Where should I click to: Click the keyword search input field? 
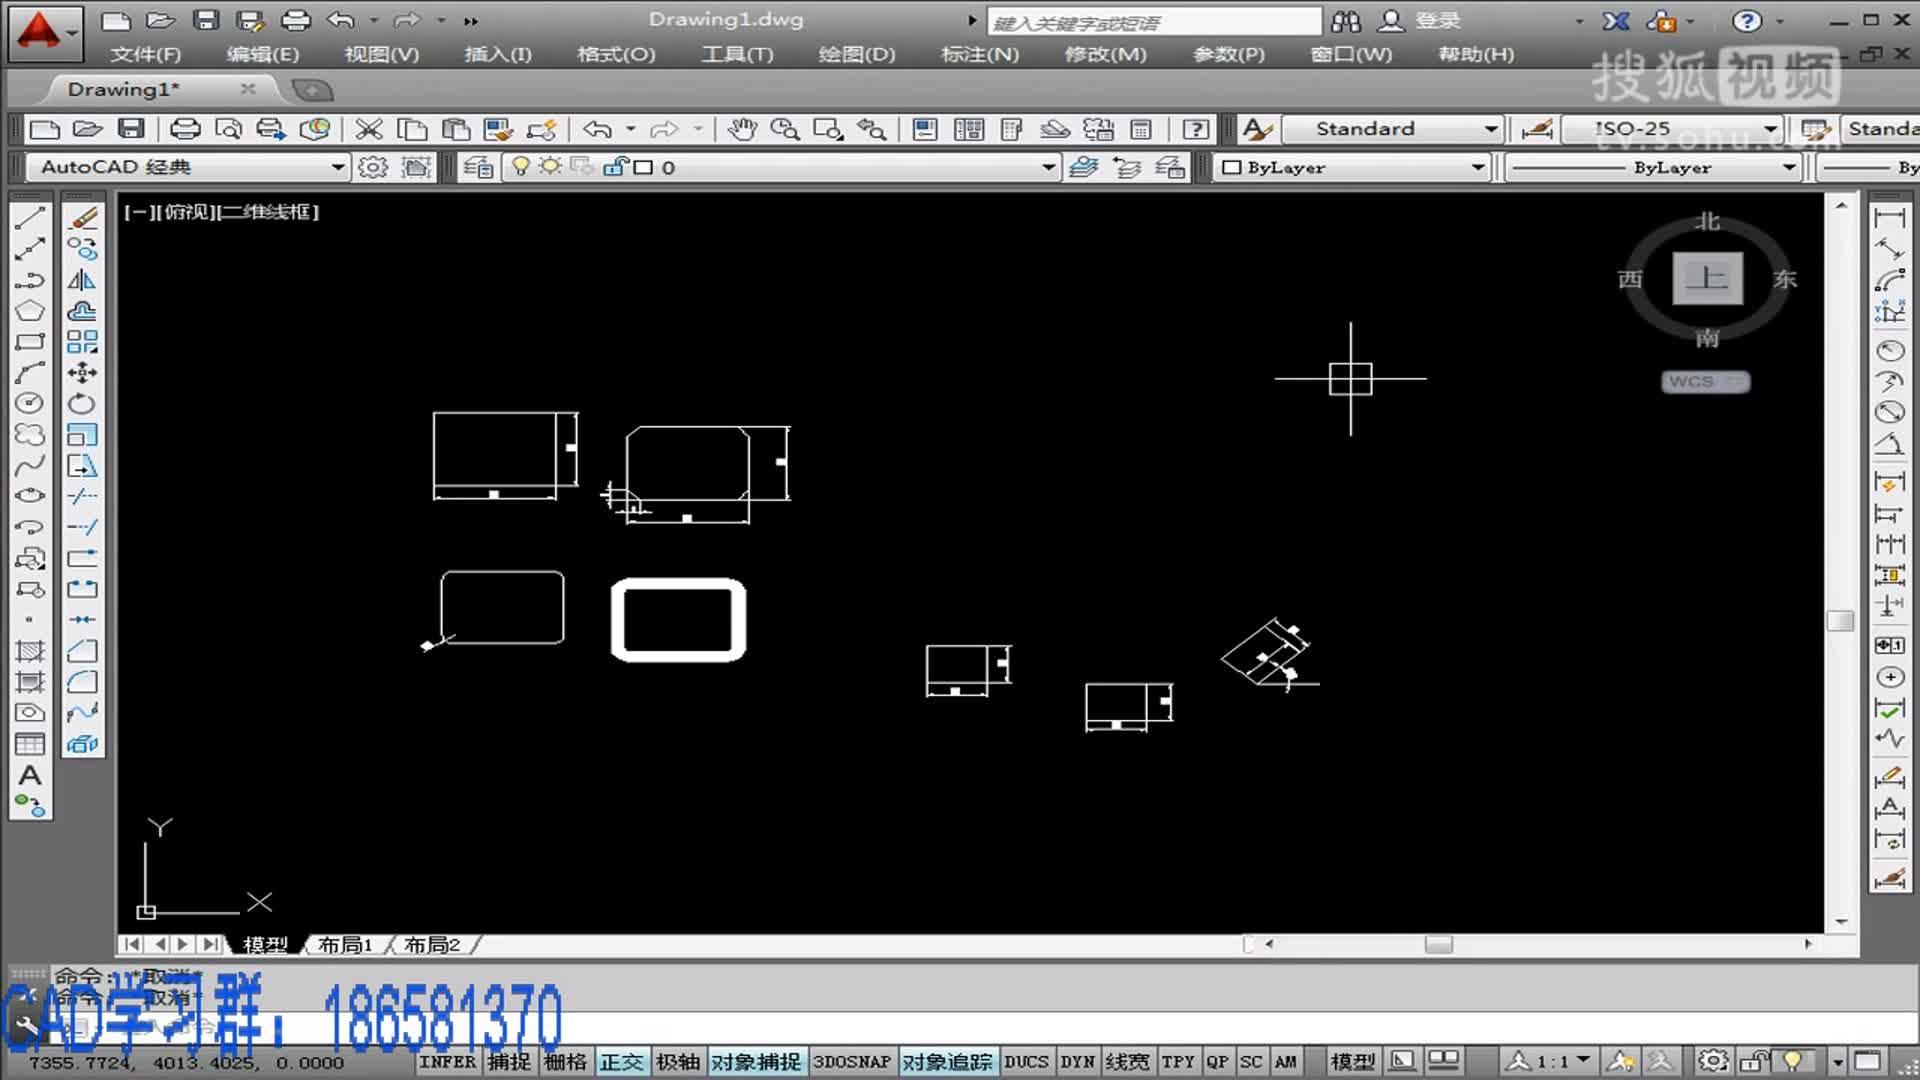click(1153, 22)
